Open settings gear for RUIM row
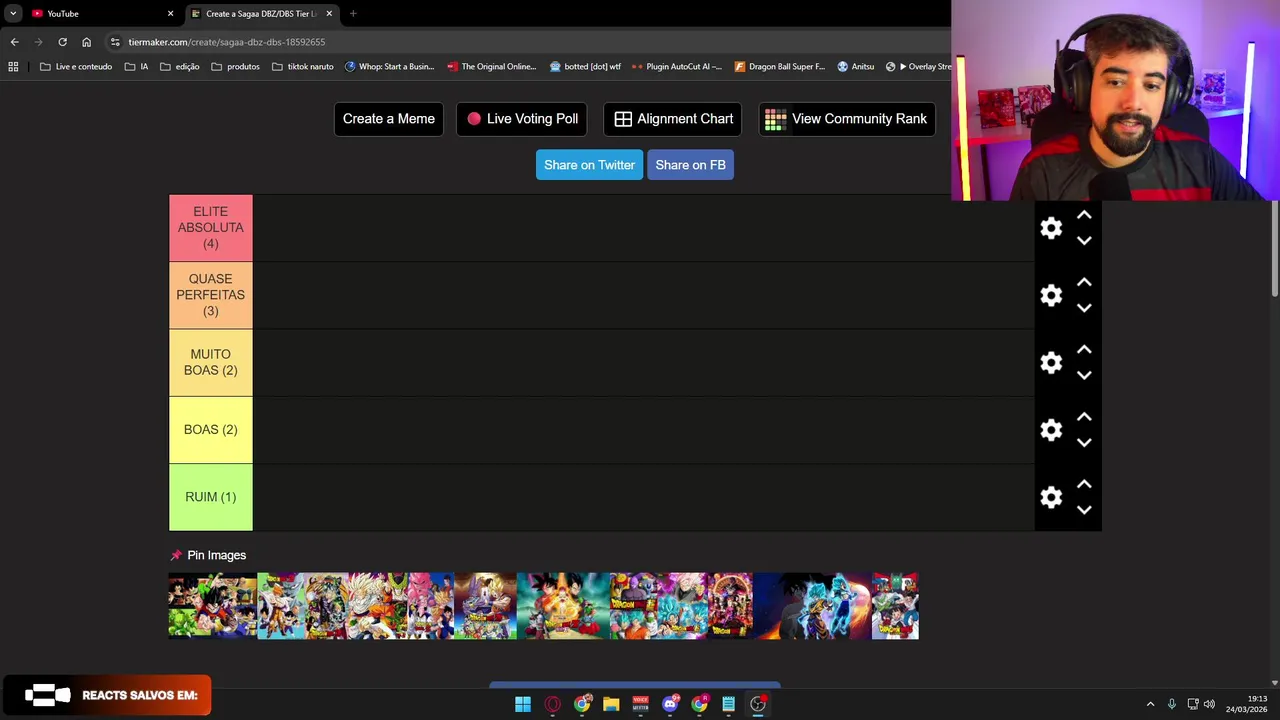The height and width of the screenshot is (720, 1280). (1051, 497)
